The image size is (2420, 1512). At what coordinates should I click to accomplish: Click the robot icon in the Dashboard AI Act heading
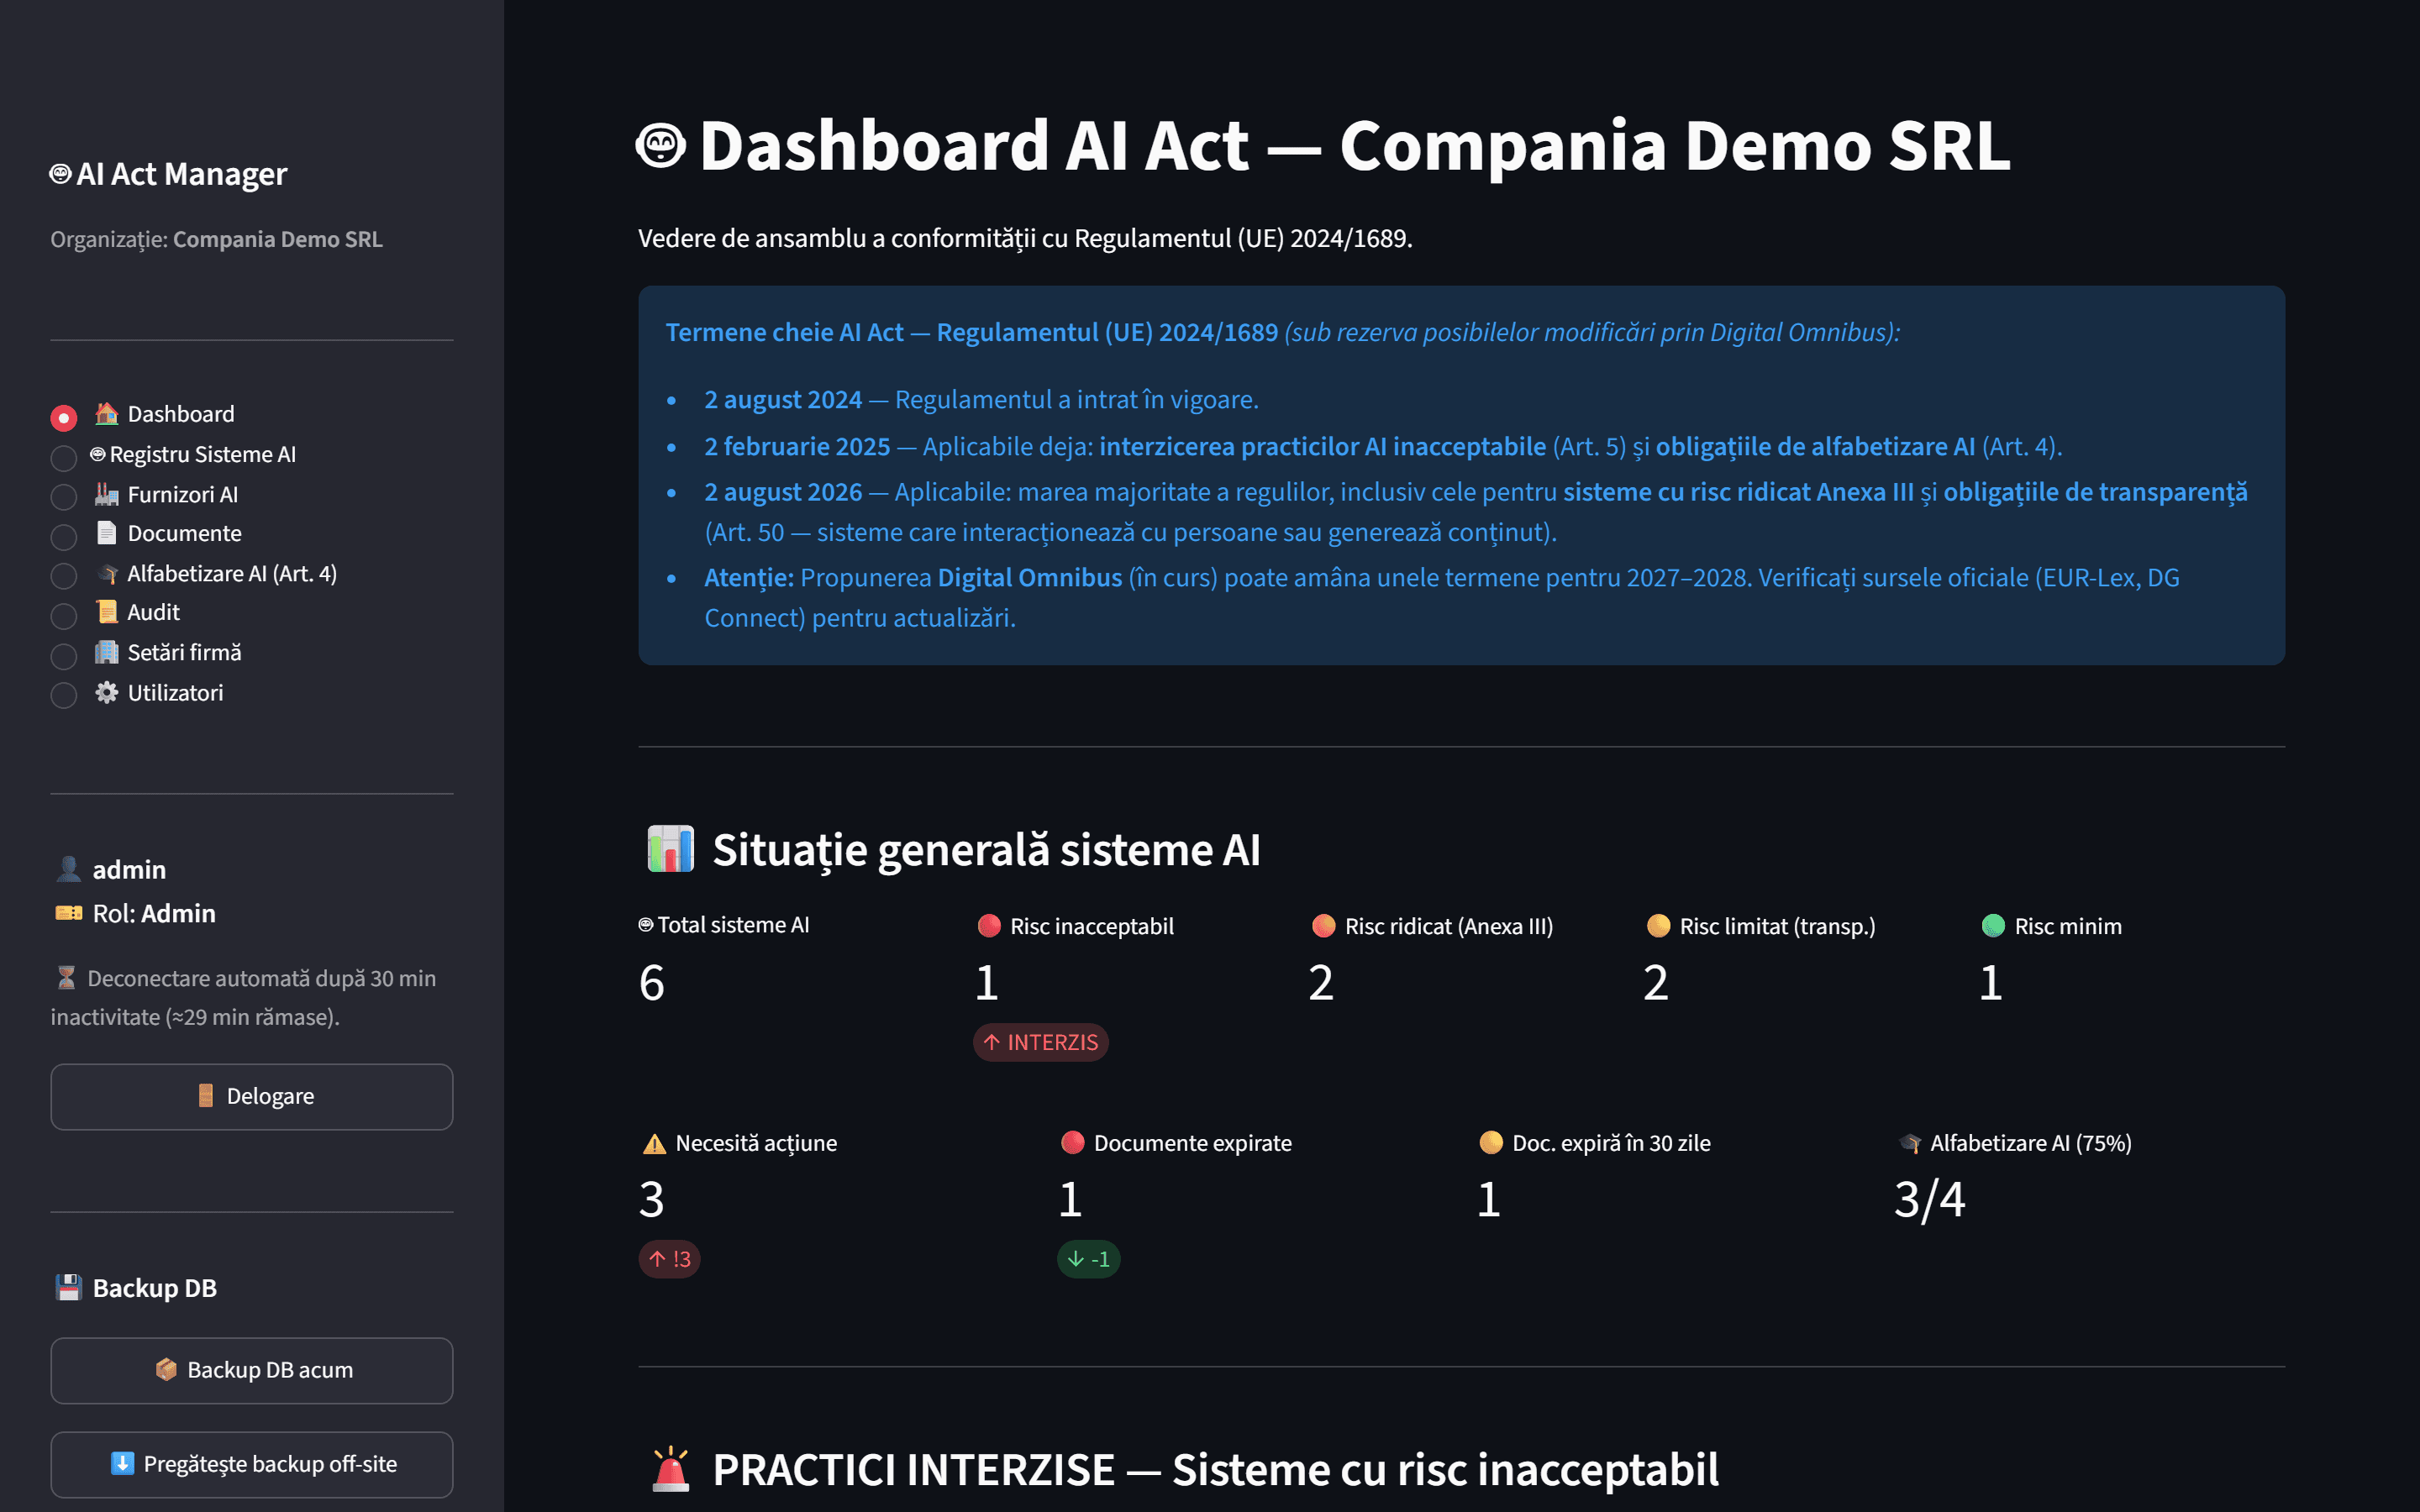[661, 147]
